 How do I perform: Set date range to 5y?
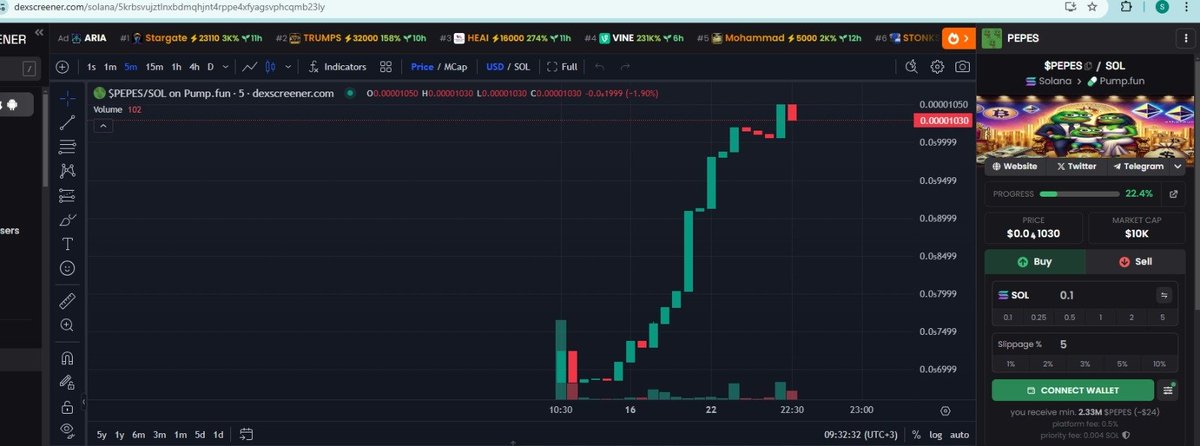(x=102, y=434)
